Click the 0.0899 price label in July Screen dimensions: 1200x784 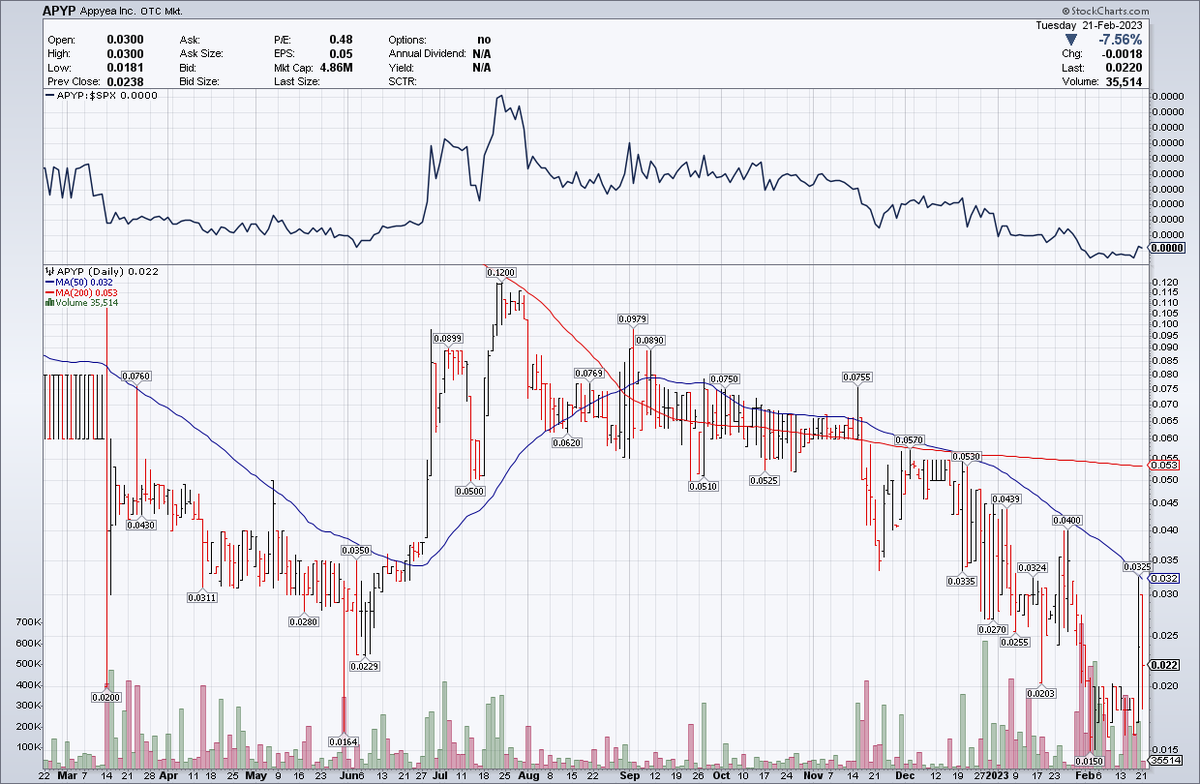click(448, 338)
